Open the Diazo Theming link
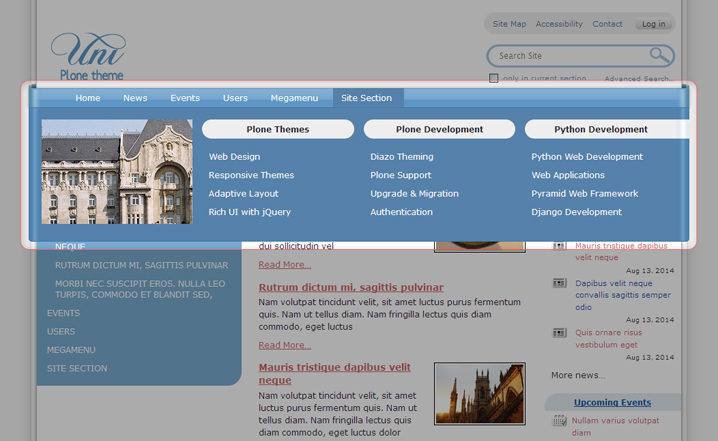This screenshot has width=718, height=441. (402, 157)
